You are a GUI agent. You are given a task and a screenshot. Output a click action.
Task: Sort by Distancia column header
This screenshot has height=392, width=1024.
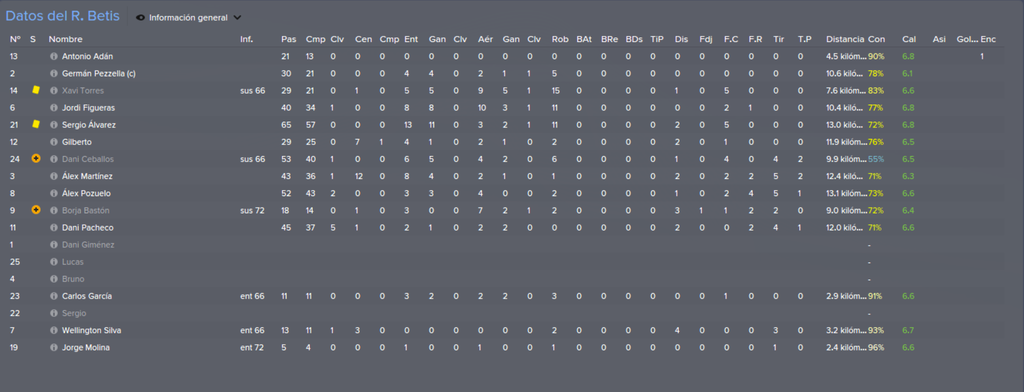(x=845, y=39)
